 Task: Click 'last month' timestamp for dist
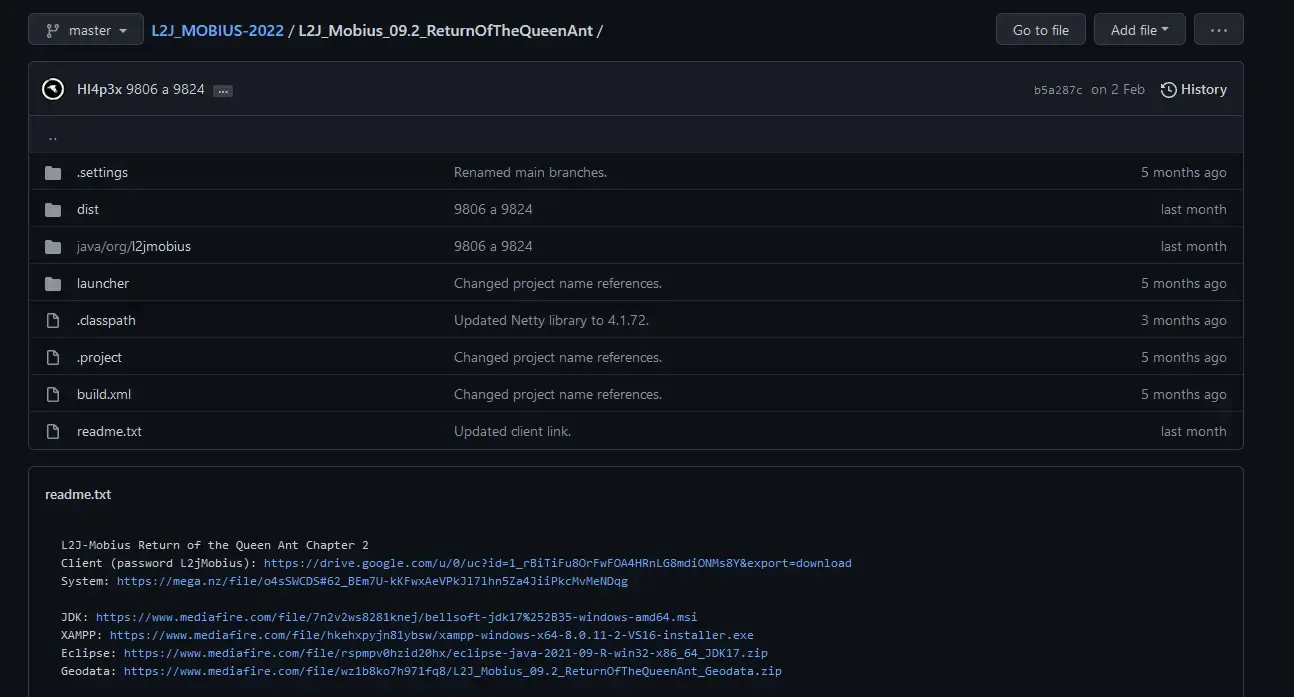click(1193, 209)
